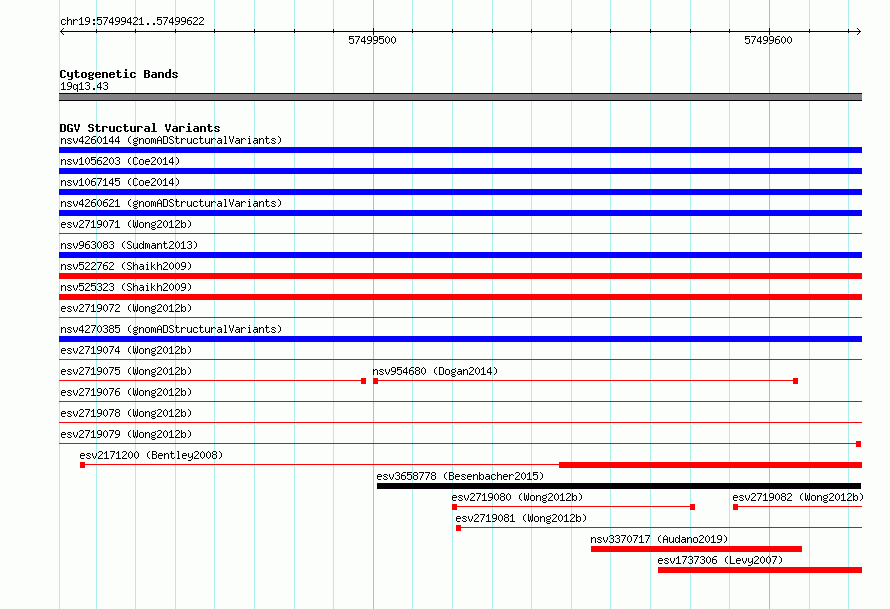Click nsv525323 (Shaikh2009) label
The width and height of the screenshot is (890, 609).
click(x=126, y=287)
